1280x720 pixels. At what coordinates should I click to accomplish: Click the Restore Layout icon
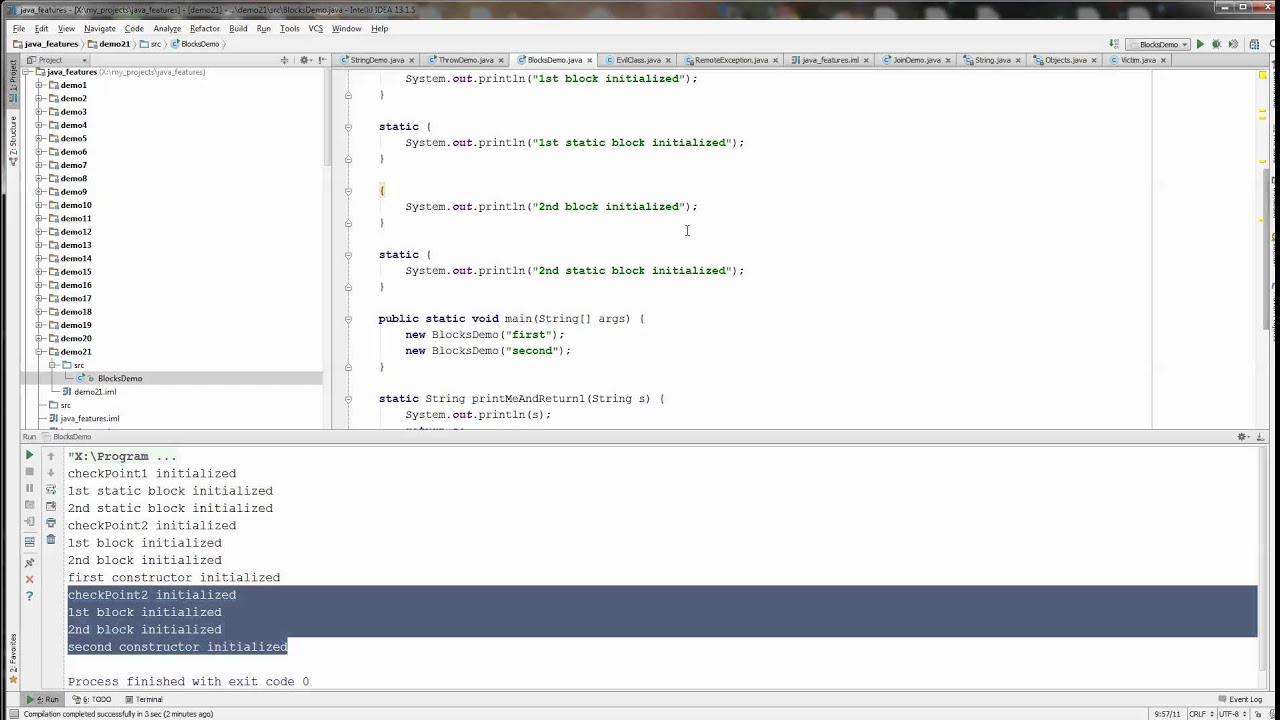pyautogui.click(x=29, y=542)
